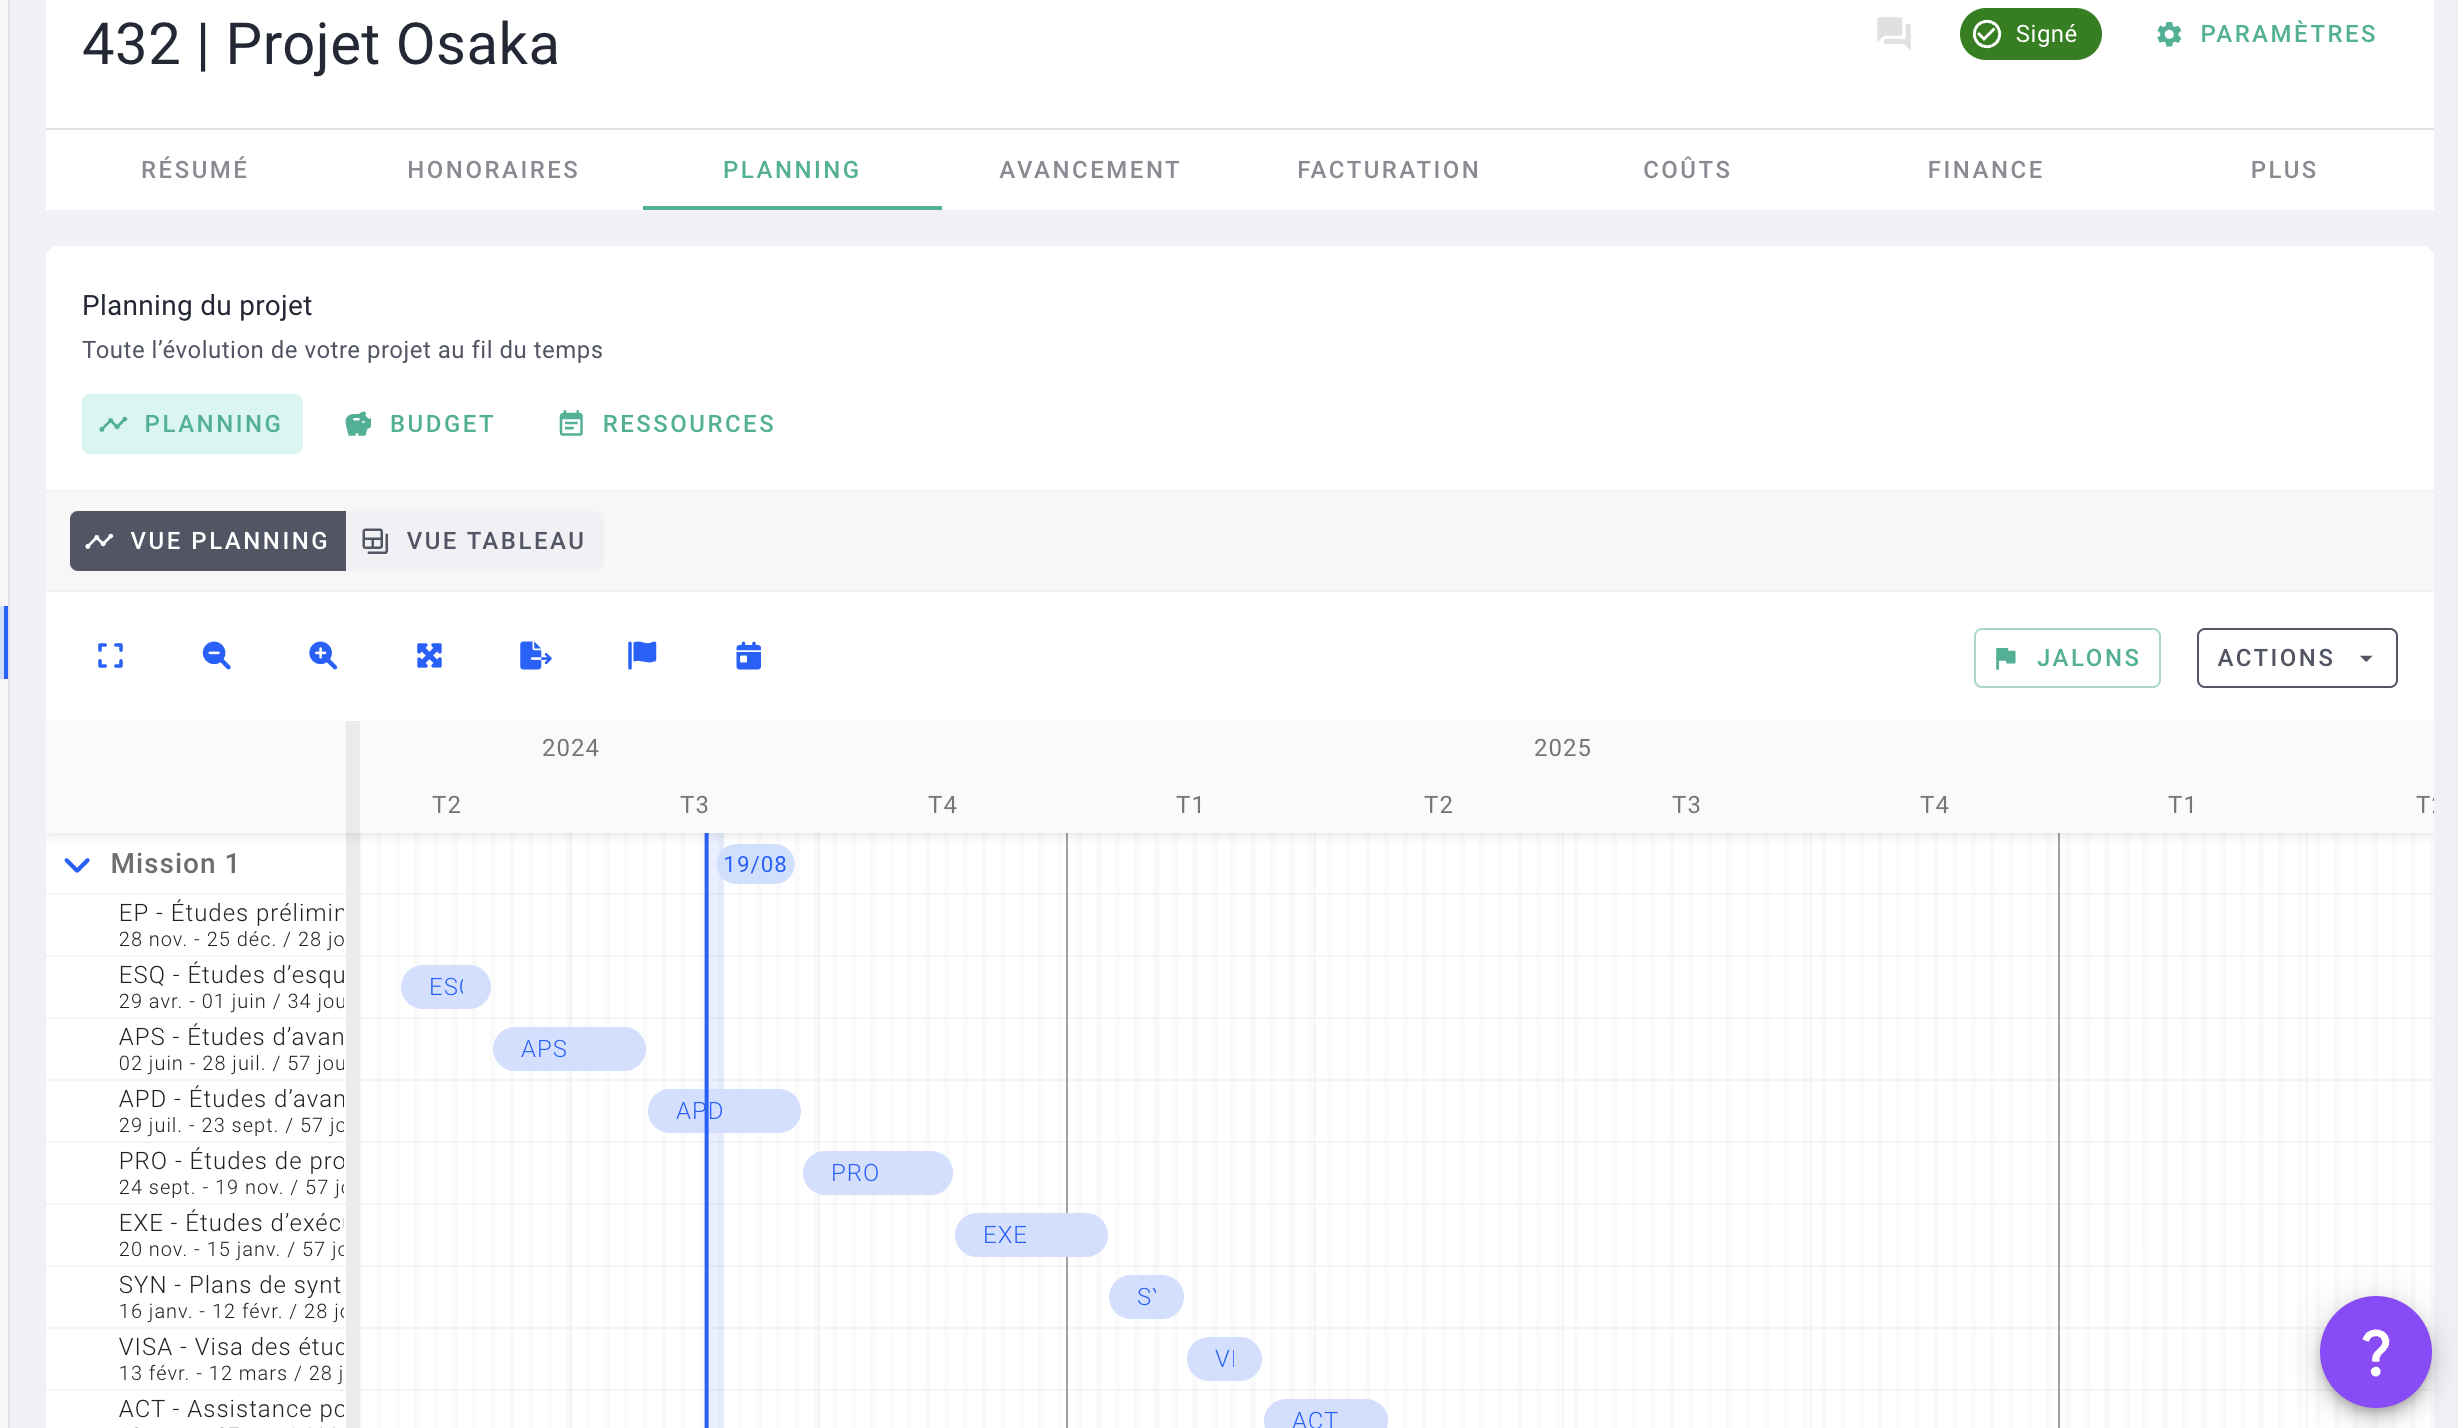Select the ACT - Assistance row
Image resolution: width=2458 pixels, height=1428 pixels.
[196, 1410]
